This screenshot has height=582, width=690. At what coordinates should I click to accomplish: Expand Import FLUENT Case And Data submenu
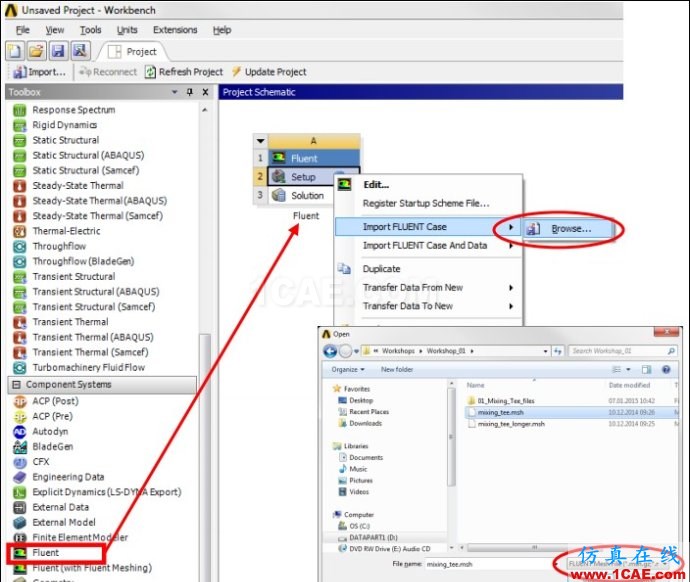point(427,245)
